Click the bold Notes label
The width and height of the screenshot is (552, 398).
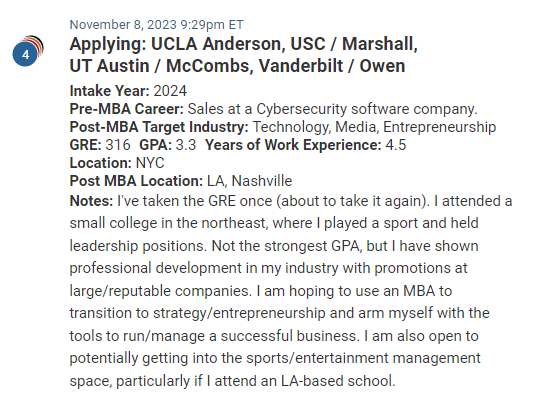[x=91, y=201]
